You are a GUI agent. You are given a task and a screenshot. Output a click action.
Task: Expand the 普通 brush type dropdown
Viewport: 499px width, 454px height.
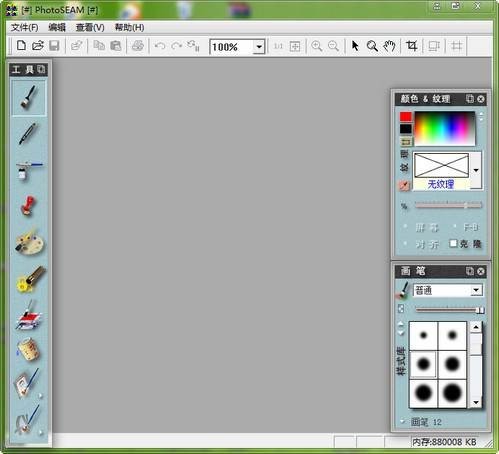476,290
